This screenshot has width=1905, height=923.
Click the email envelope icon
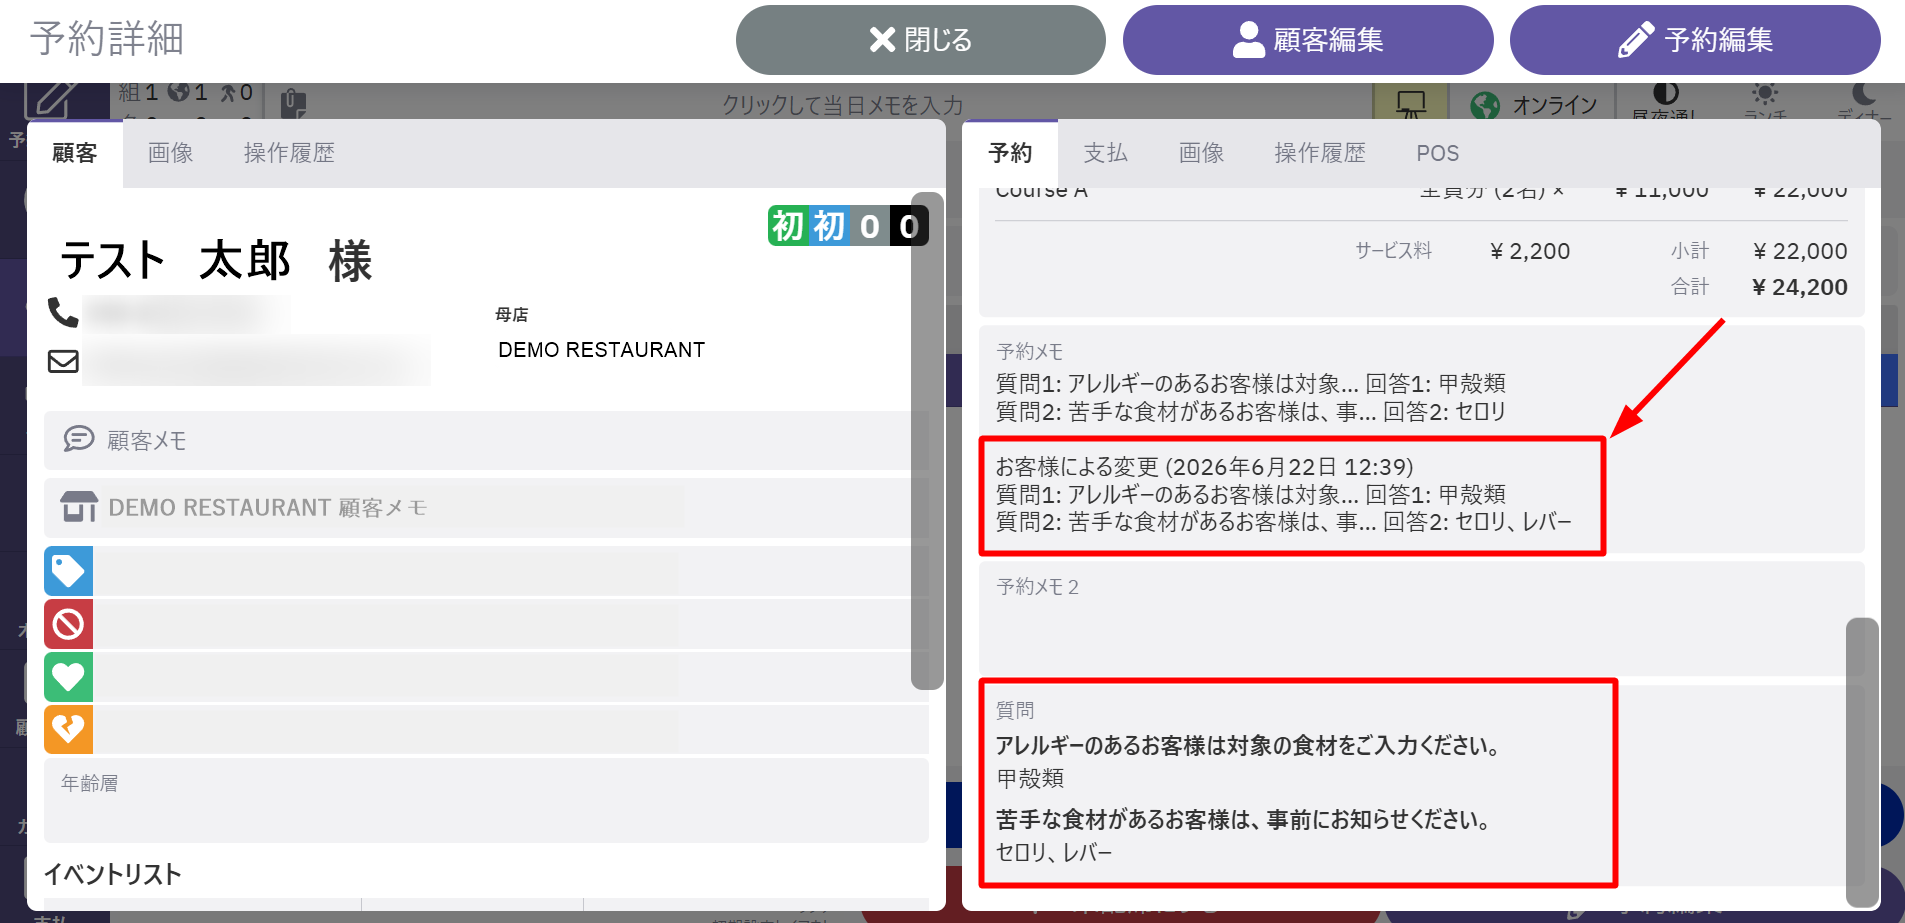(63, 361)
